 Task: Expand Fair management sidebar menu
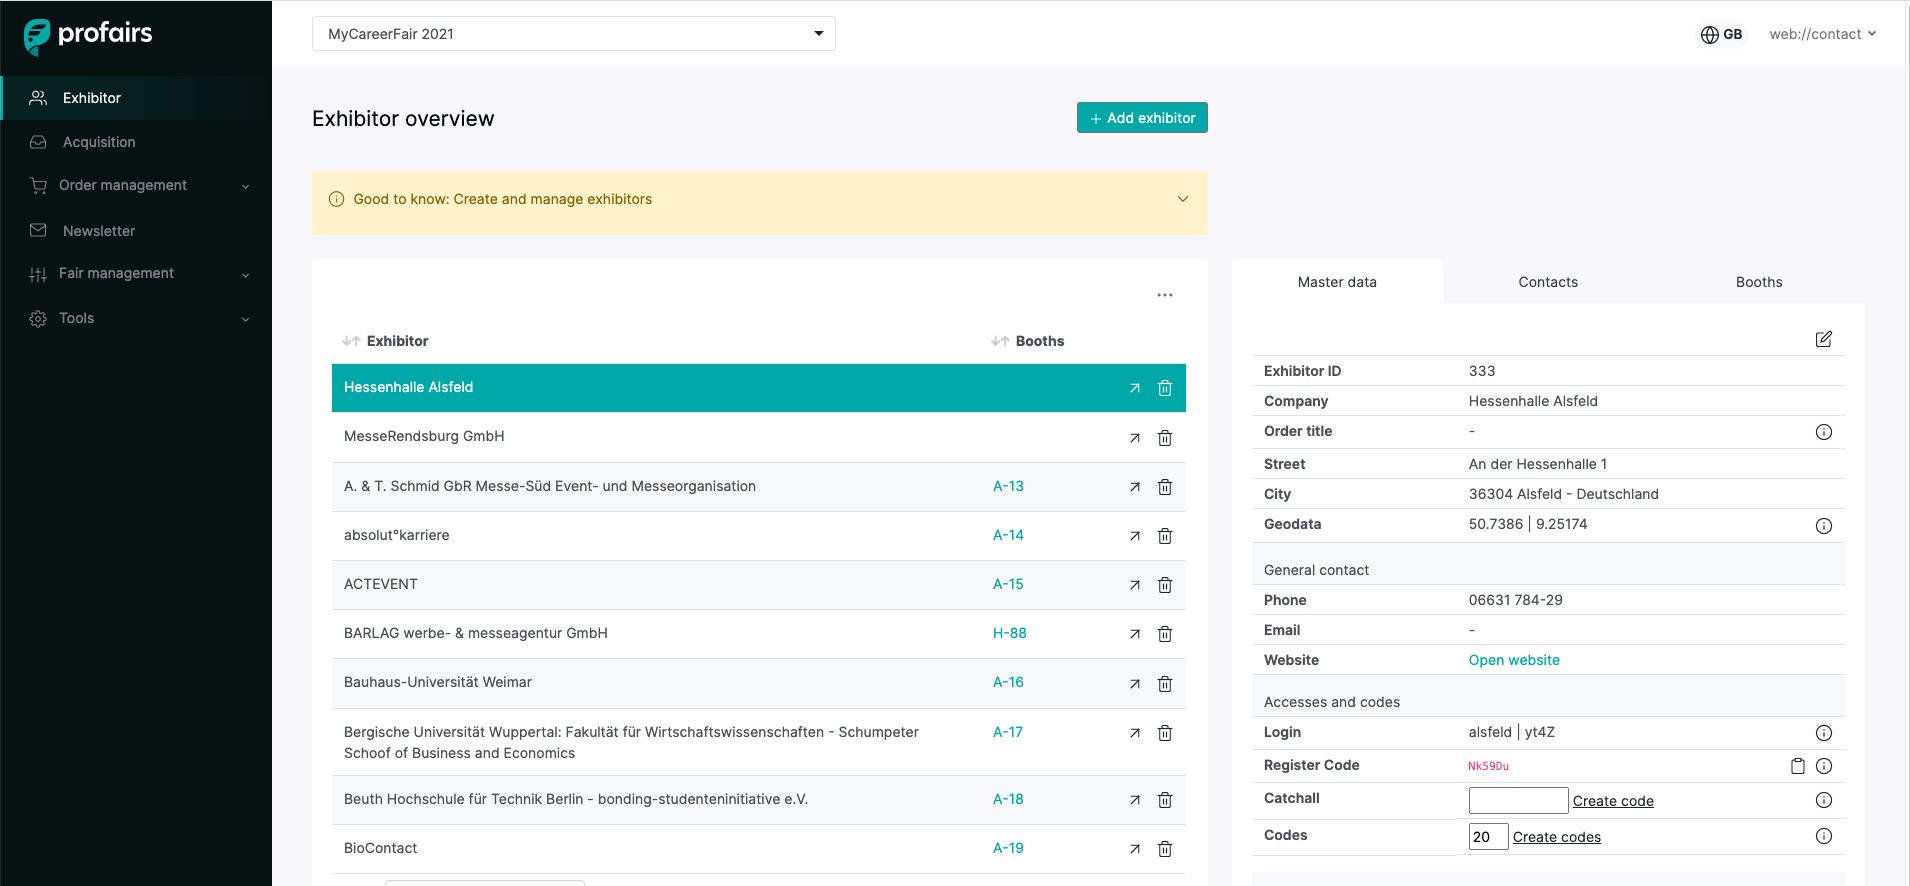[136, 274]
